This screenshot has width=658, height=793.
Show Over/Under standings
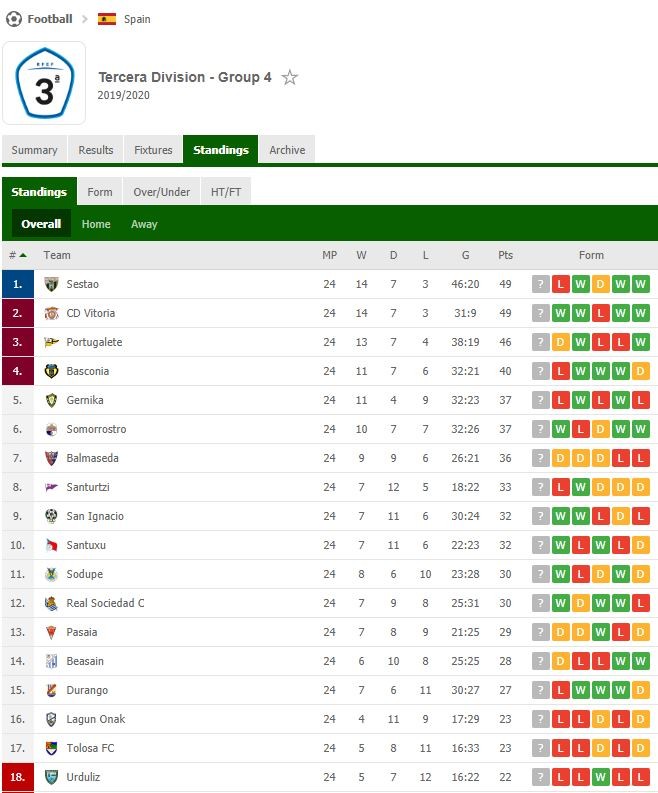click(161, 192)
